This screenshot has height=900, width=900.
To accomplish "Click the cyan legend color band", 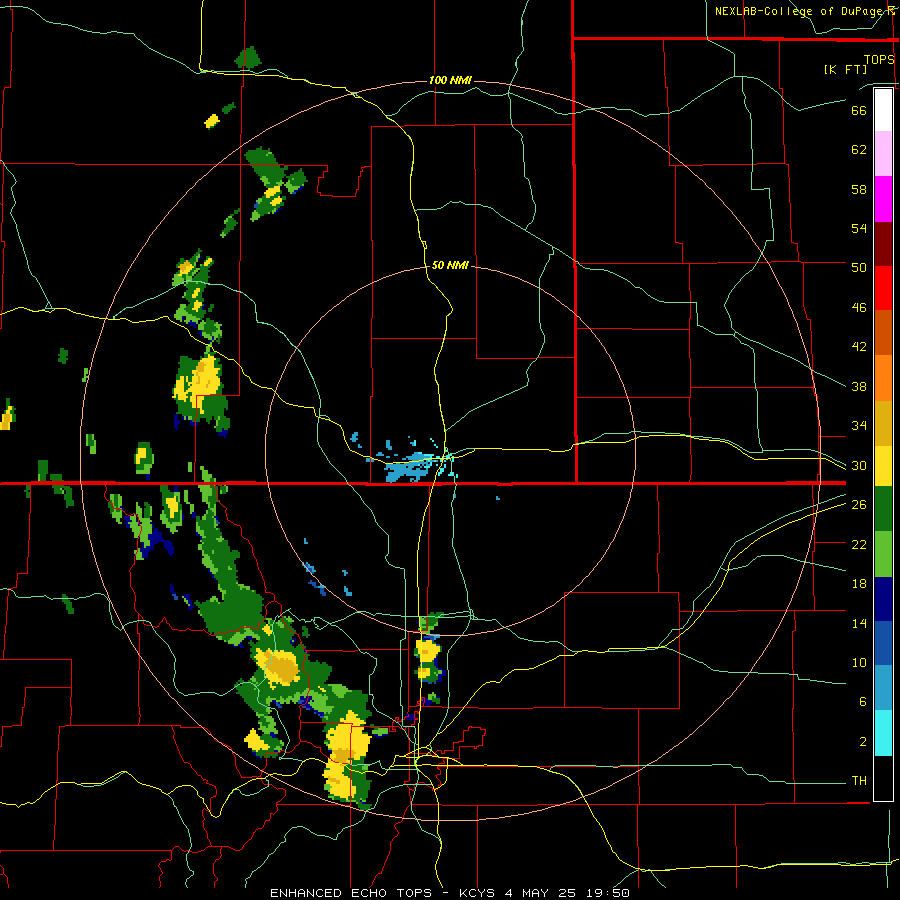I will [883, 733].
